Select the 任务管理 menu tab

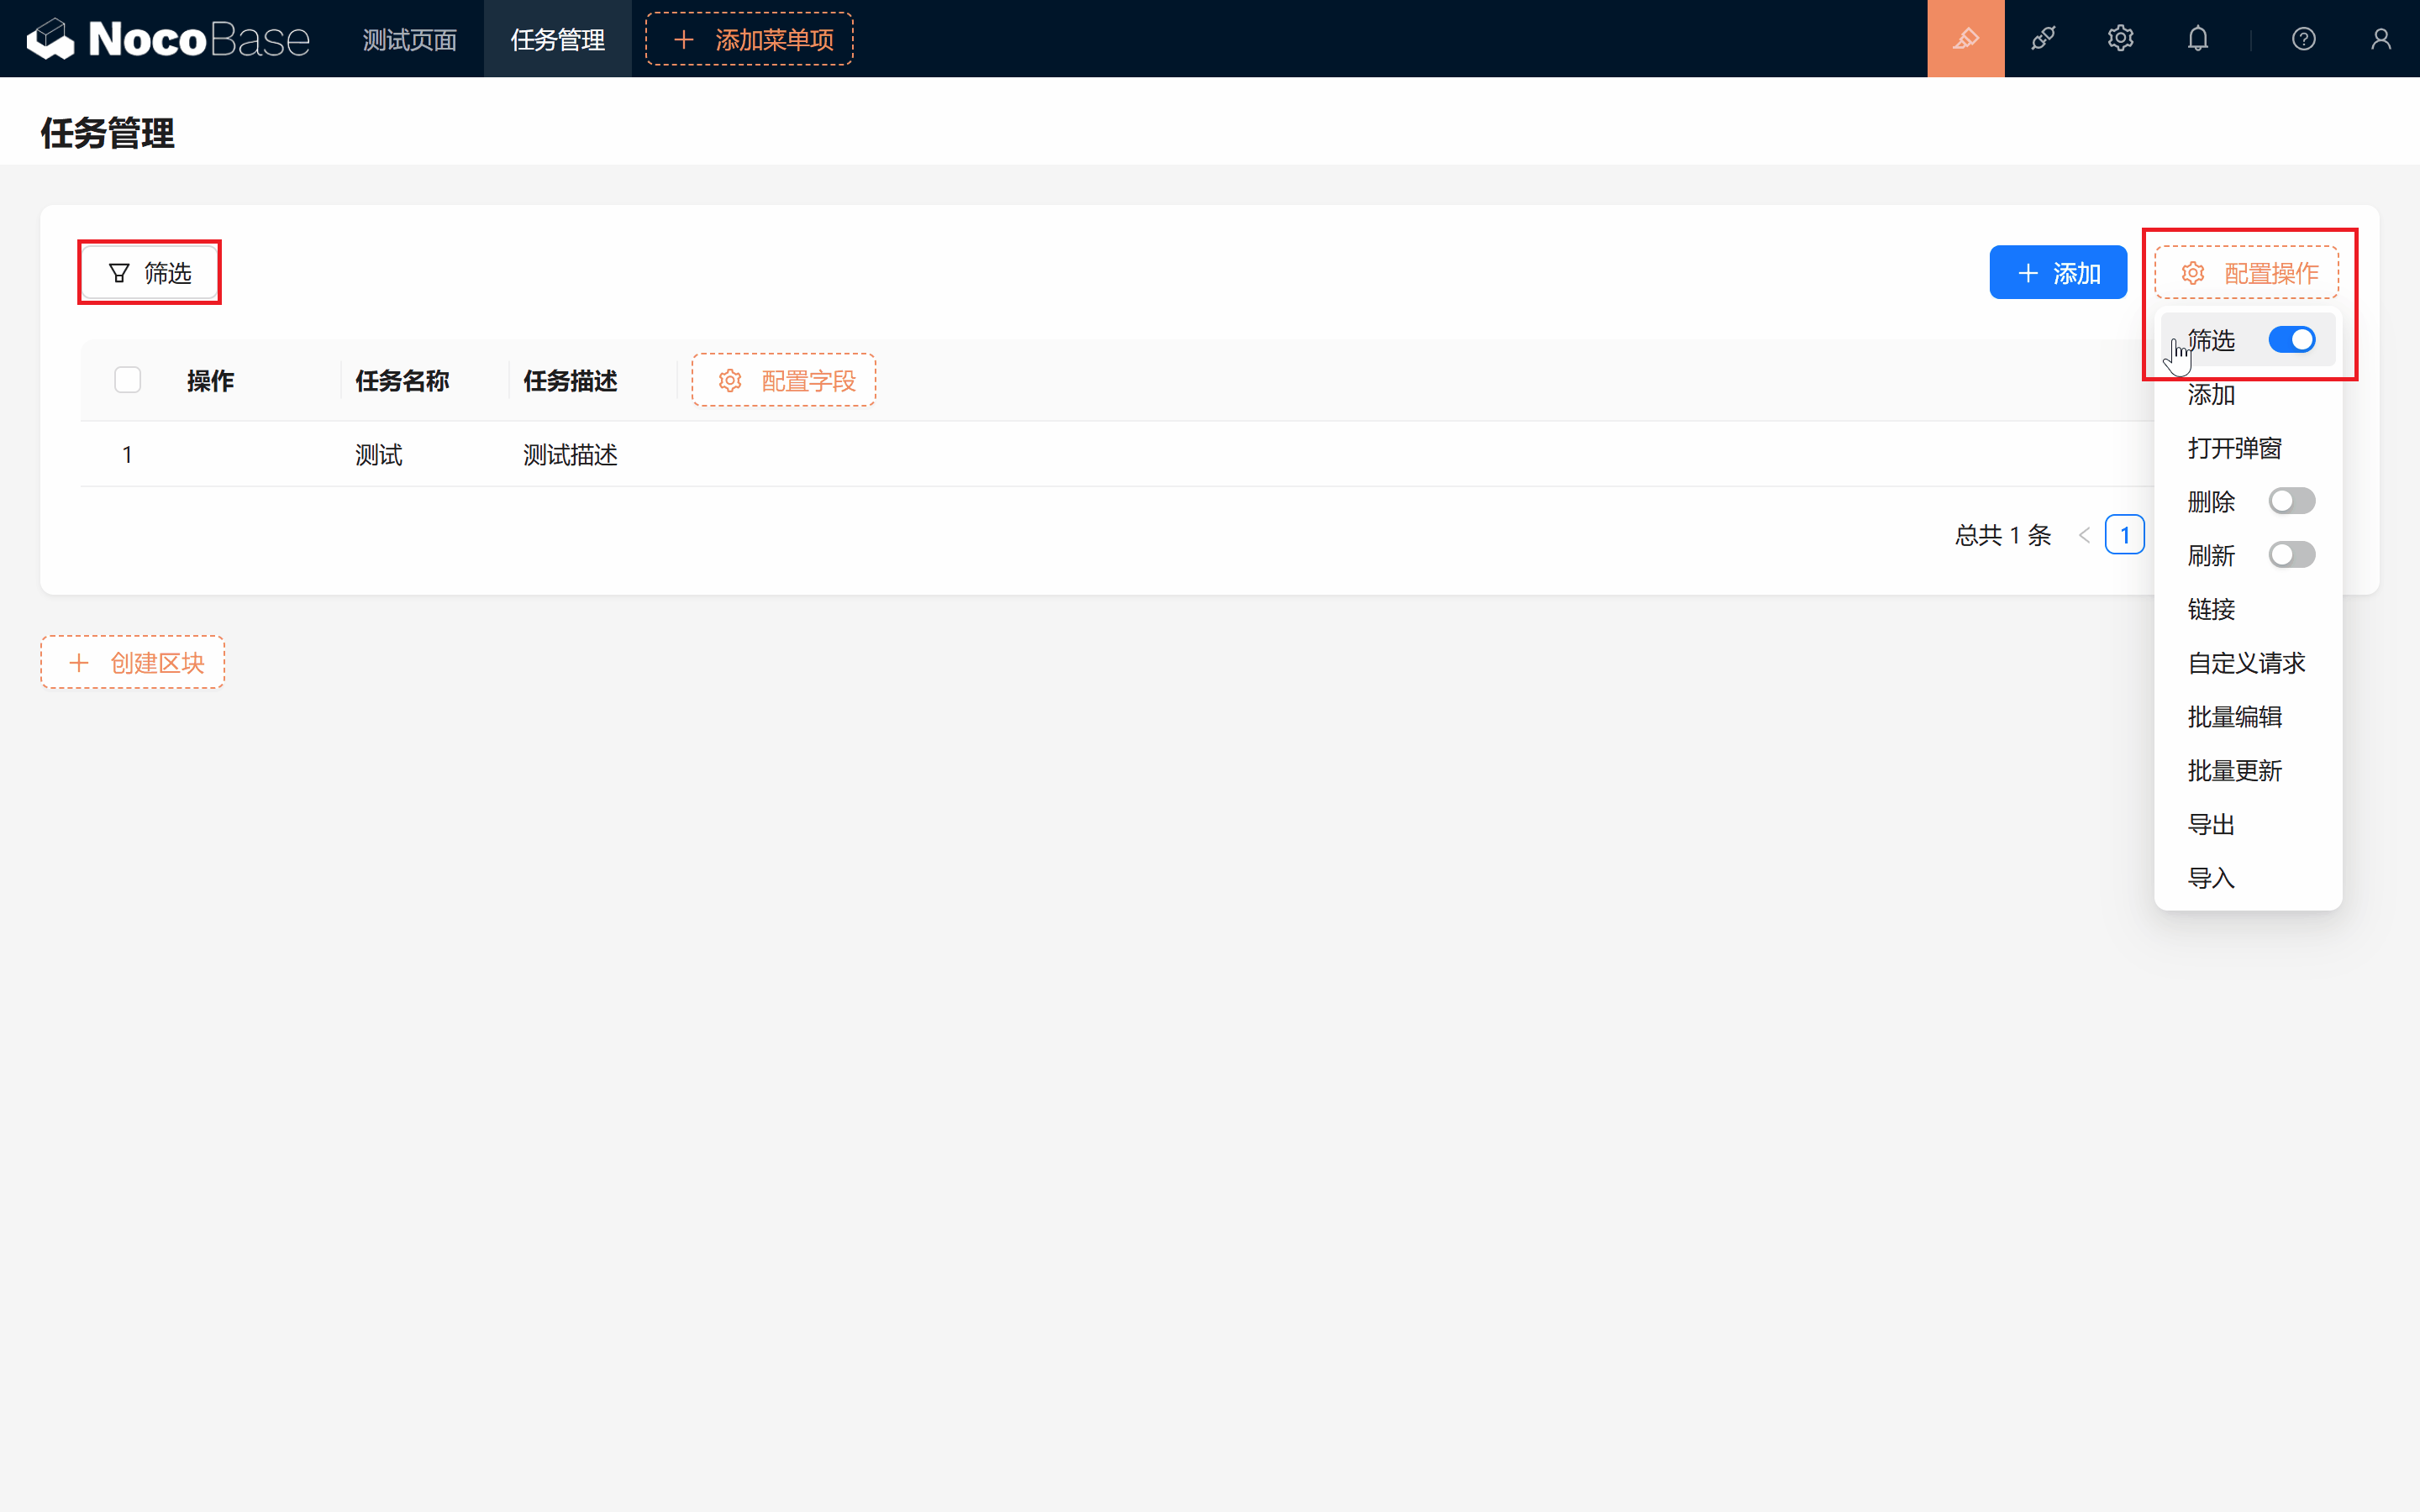[557, 39]
